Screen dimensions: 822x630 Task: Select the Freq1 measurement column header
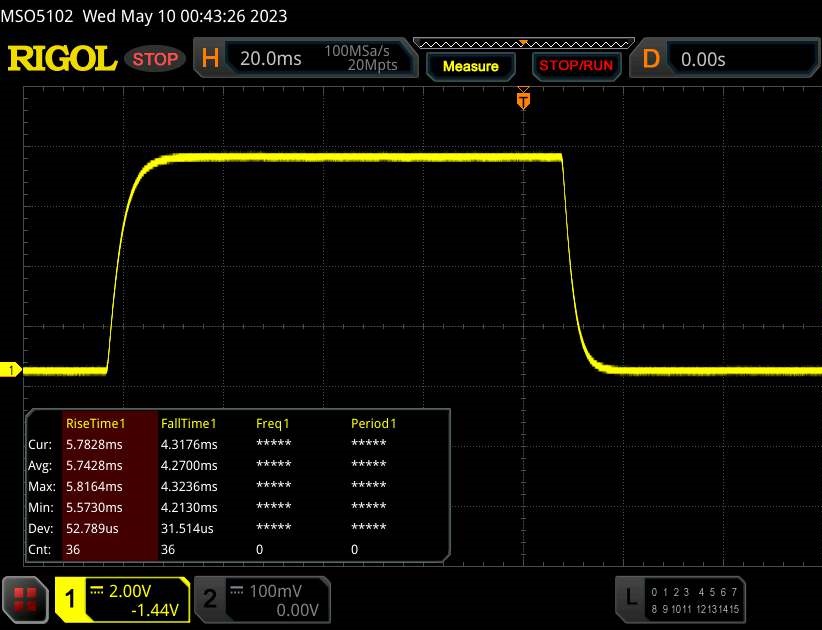click(273, 423)
